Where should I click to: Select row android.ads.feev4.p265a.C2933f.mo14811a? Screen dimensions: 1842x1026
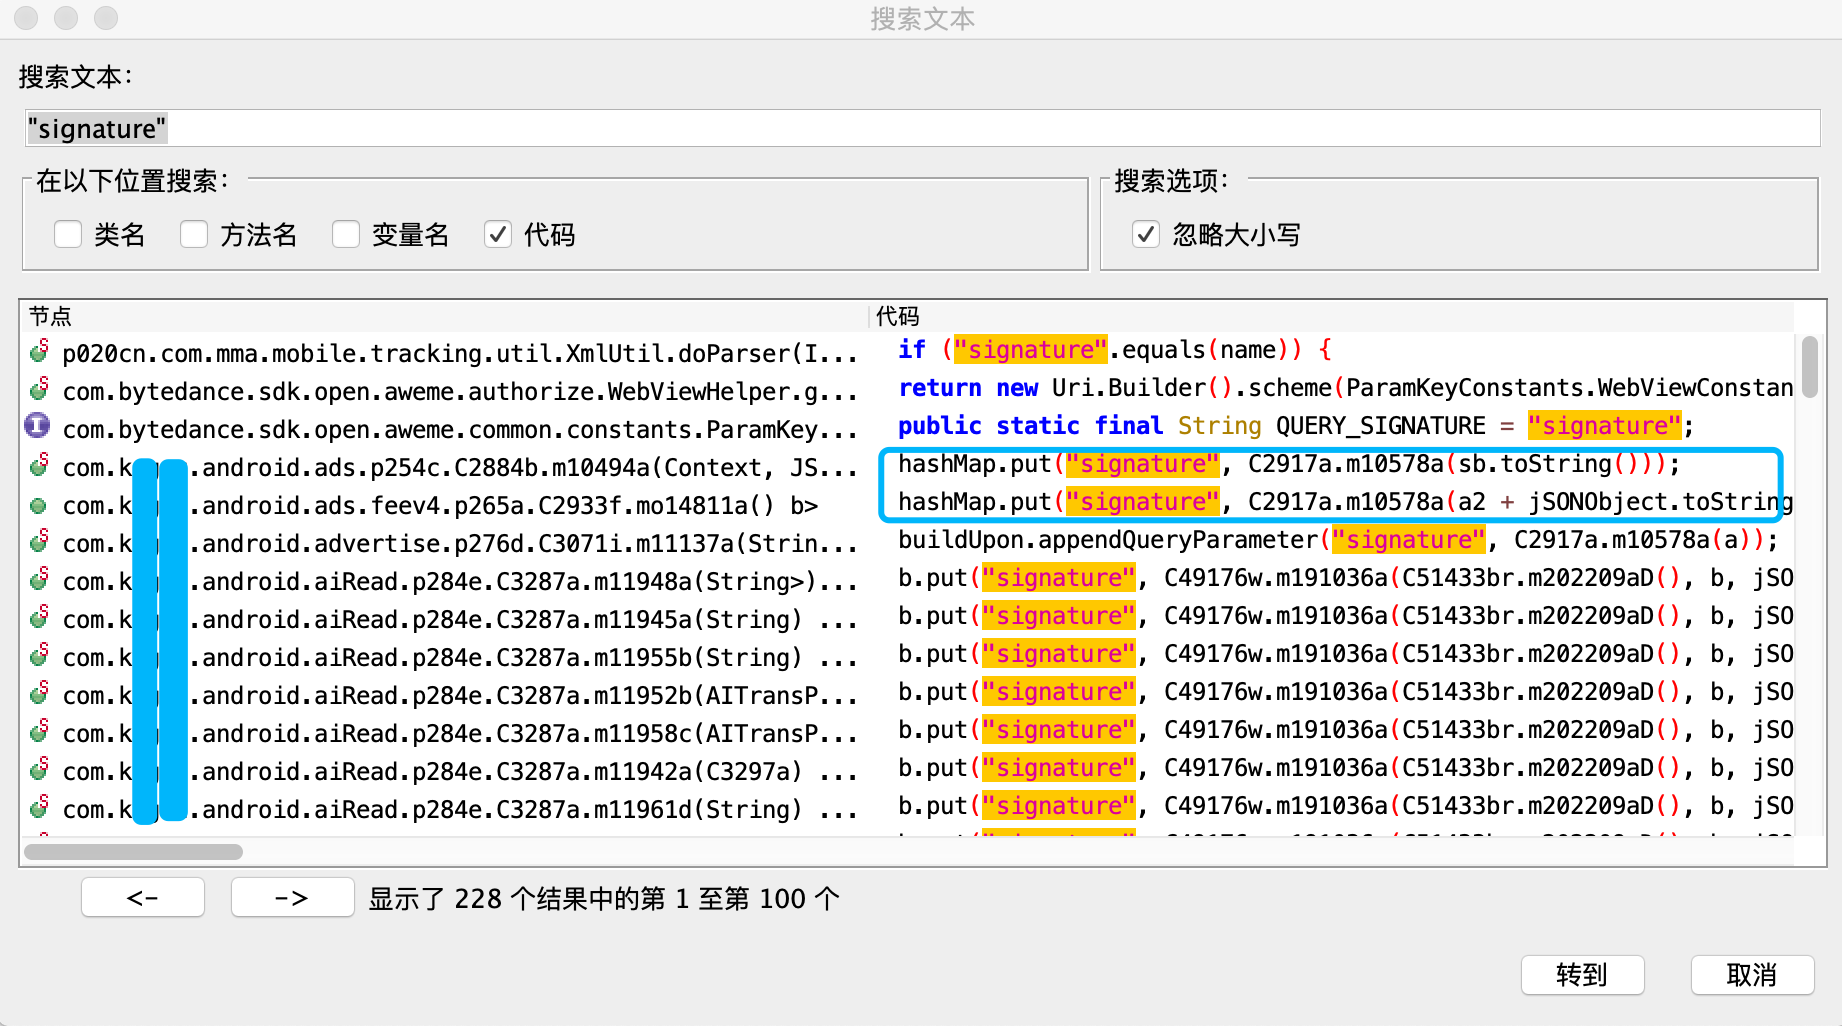[x=443, y=505]
